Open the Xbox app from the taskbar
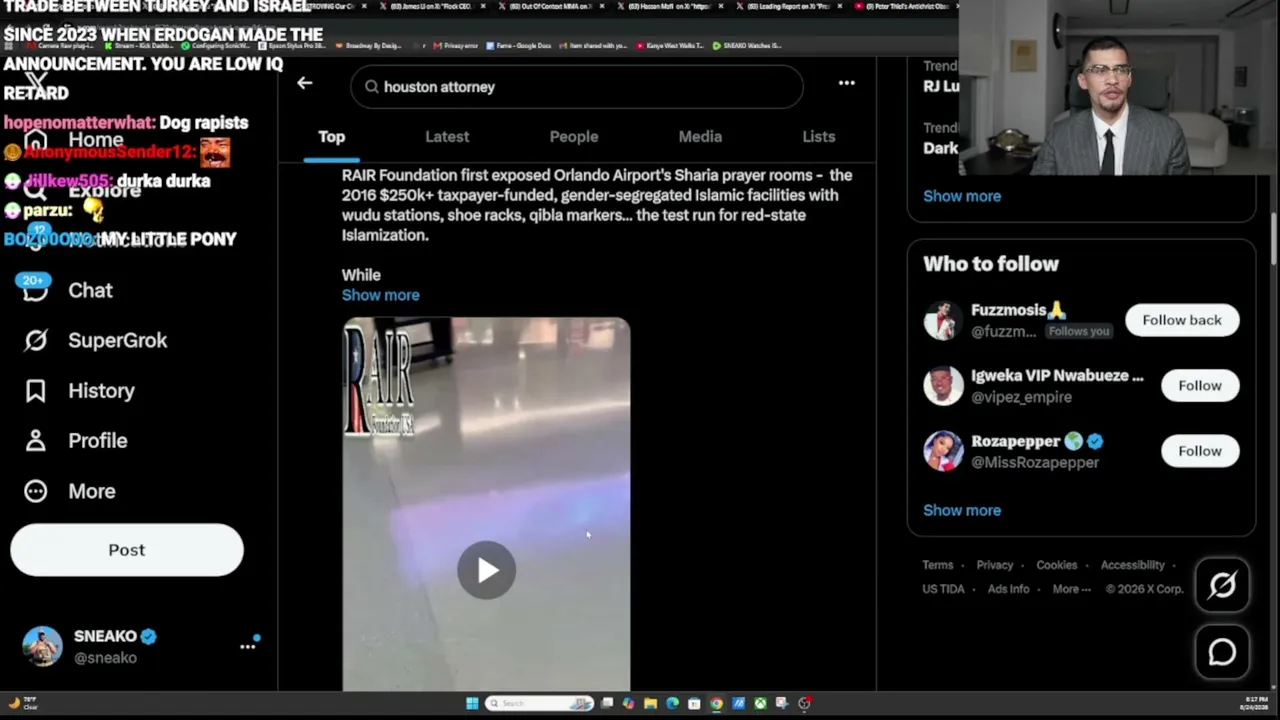1280x720 pixels. coord(760,703)
